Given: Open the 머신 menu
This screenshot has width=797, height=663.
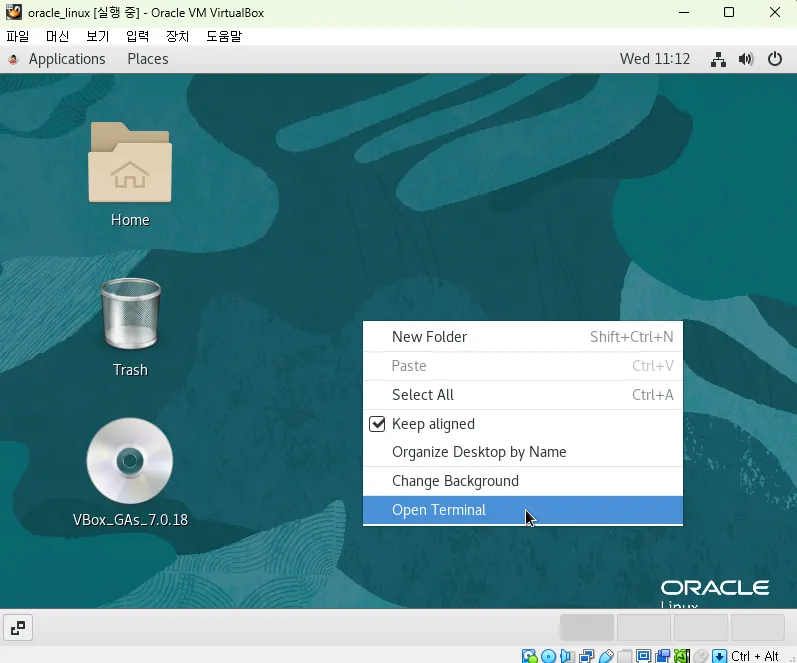Looking at the screenshot, I should tap(57, 36).
